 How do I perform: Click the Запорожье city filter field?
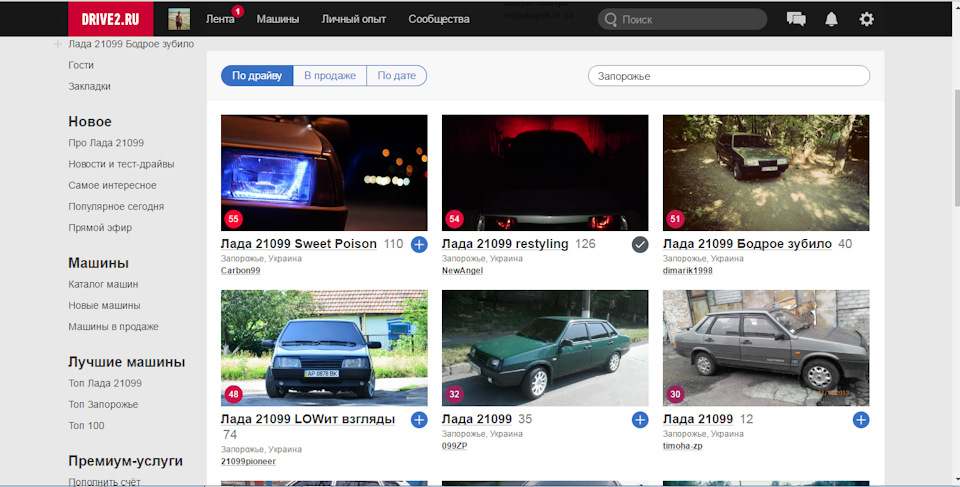[x=729, y=76]
